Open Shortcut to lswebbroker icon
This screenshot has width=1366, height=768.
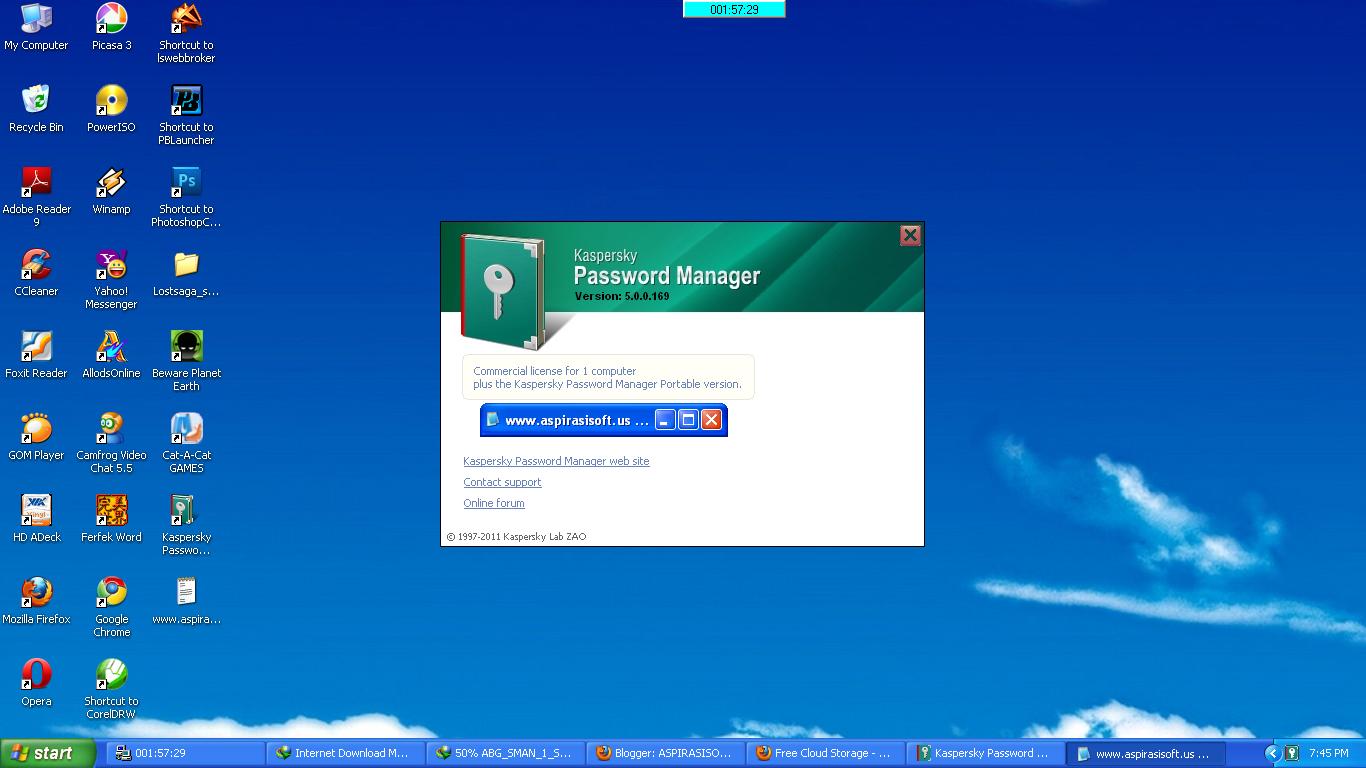186,33
